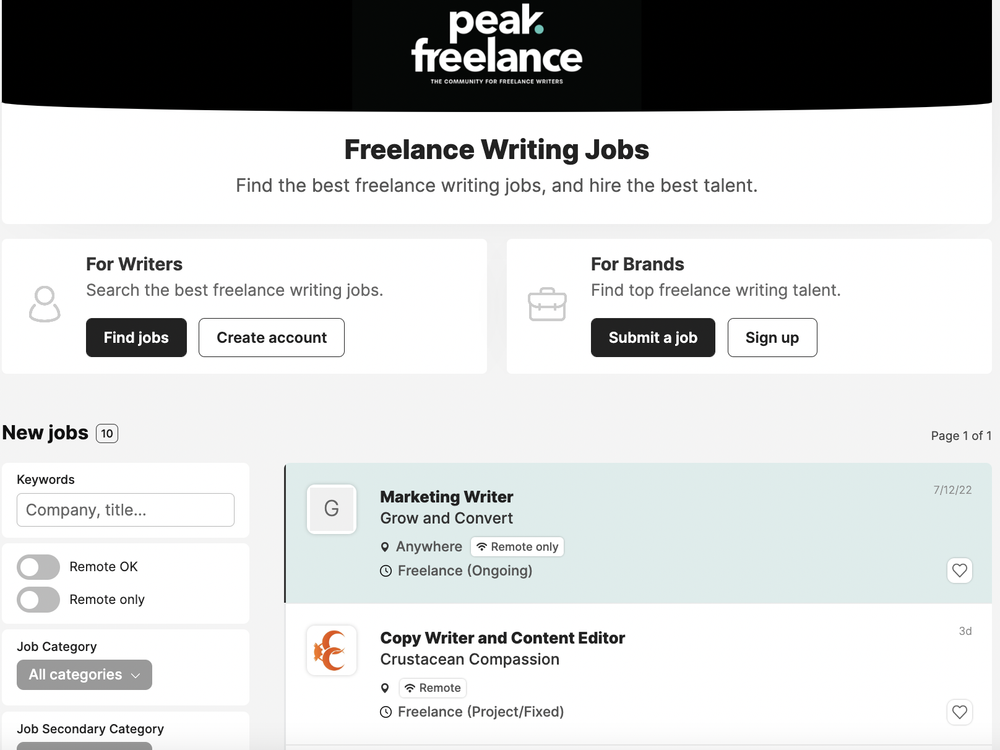
Task: Click the Remote only badge on Marketing Writer
Action: pos(517,547)
